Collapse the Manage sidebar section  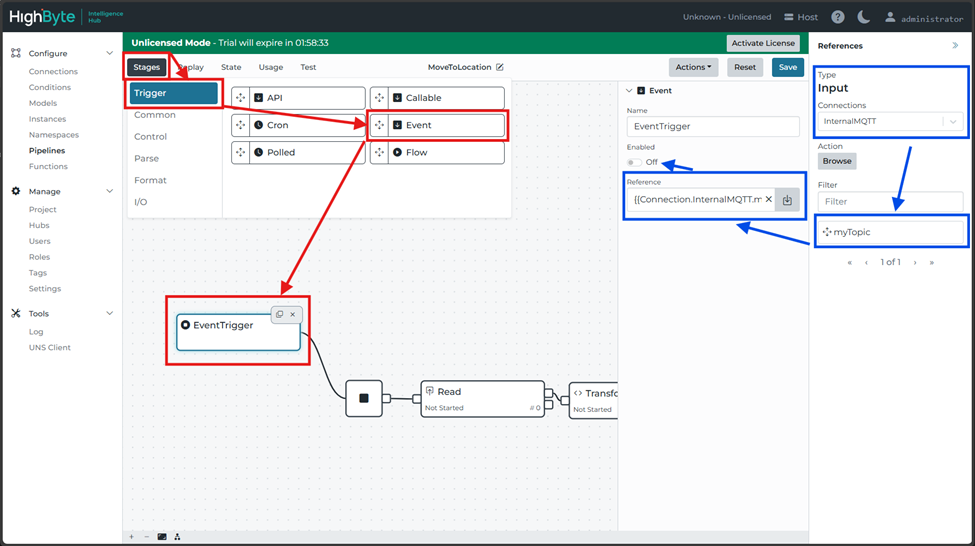point(109,191)
